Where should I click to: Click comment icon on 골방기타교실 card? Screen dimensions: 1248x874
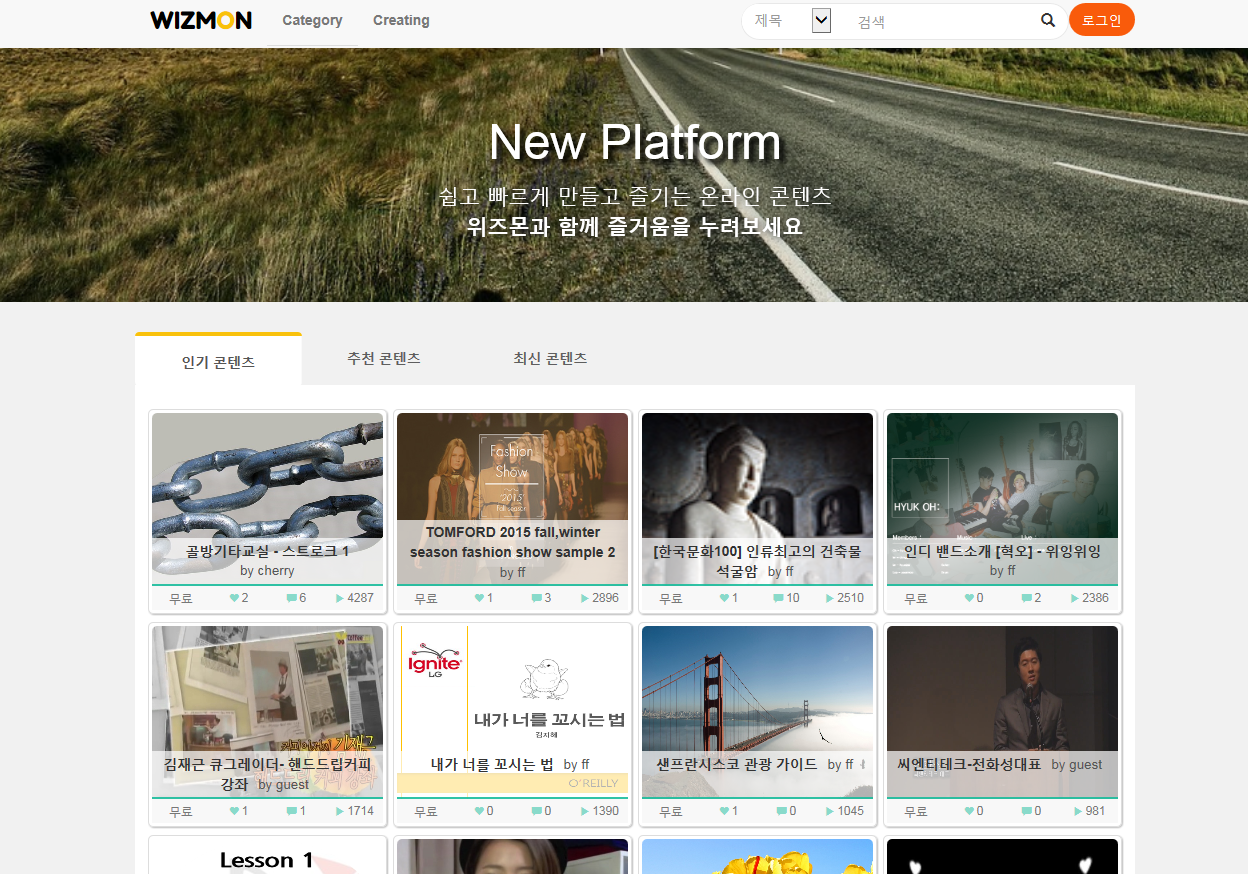pyautogui.click(x=292, y=598)
